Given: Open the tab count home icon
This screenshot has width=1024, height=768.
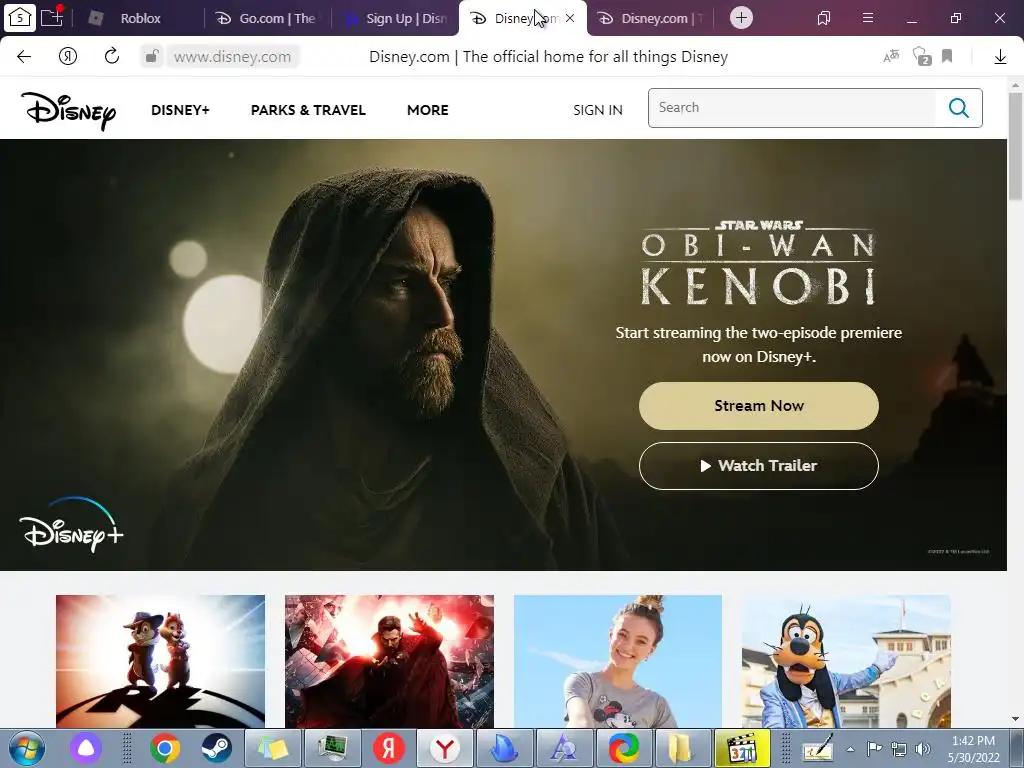Looking at the screenshot, I should 20,18.
